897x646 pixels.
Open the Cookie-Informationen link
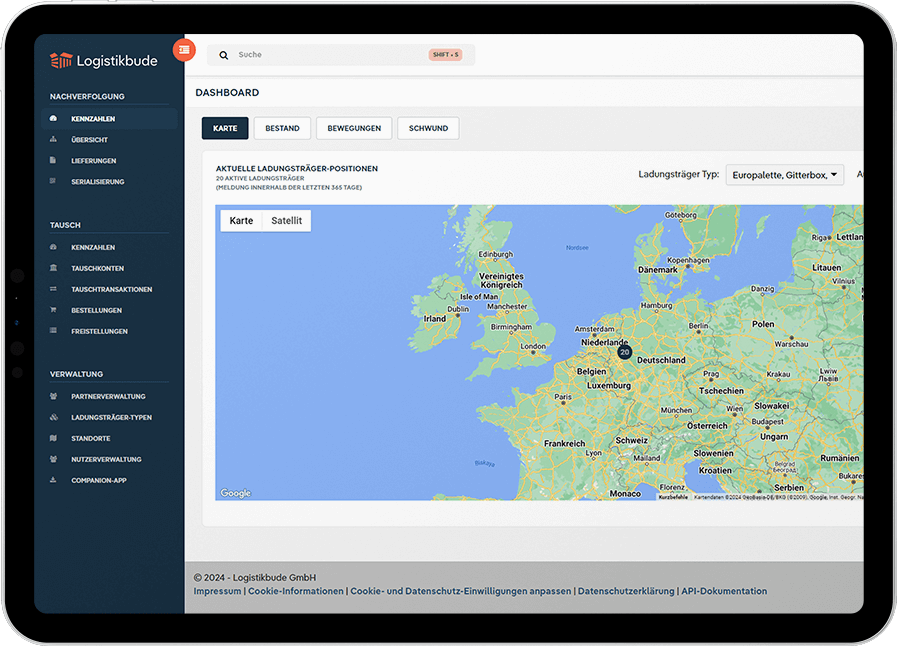(296, 591)
